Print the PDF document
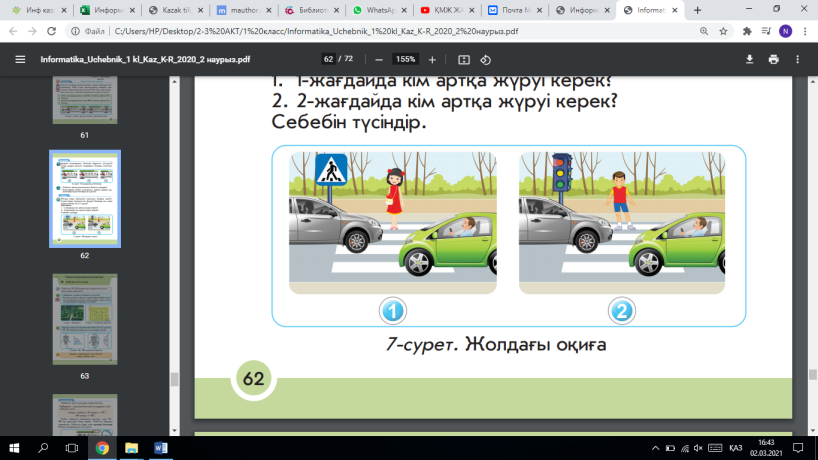Viewport: 818px width, 460px height. (x=774, y=59)
